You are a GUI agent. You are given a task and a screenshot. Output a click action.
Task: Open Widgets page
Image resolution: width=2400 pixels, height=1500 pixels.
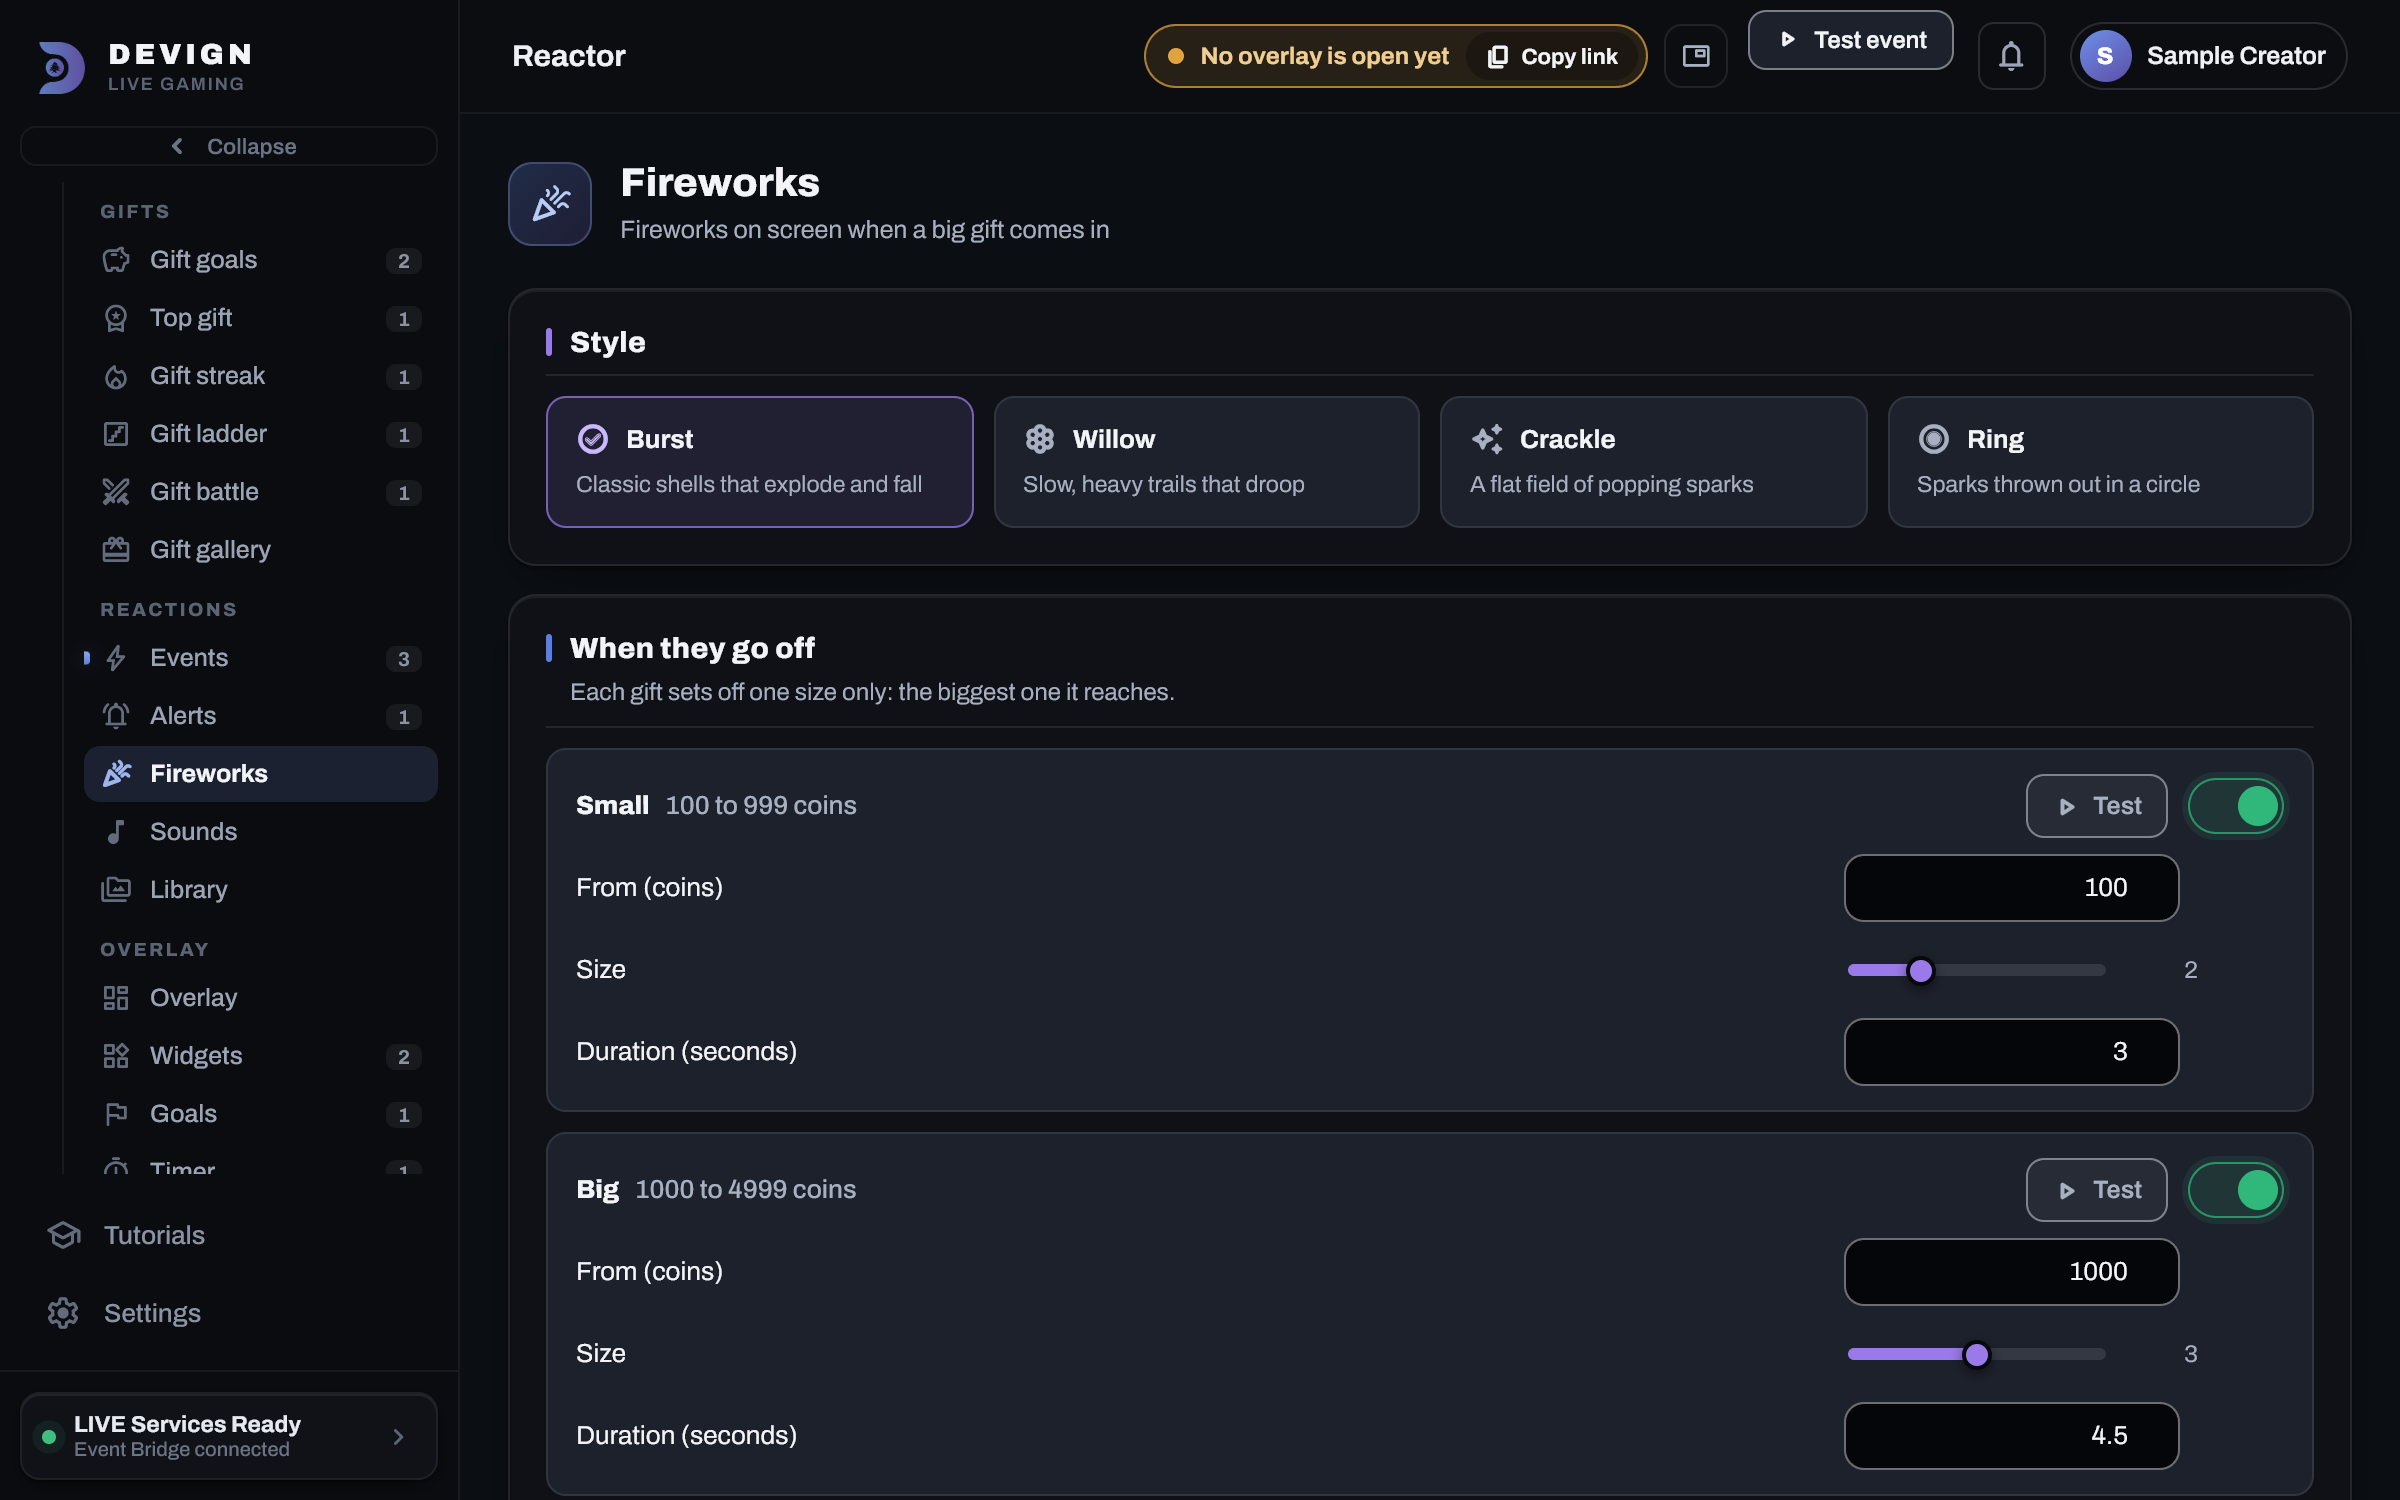(260, 1056)
